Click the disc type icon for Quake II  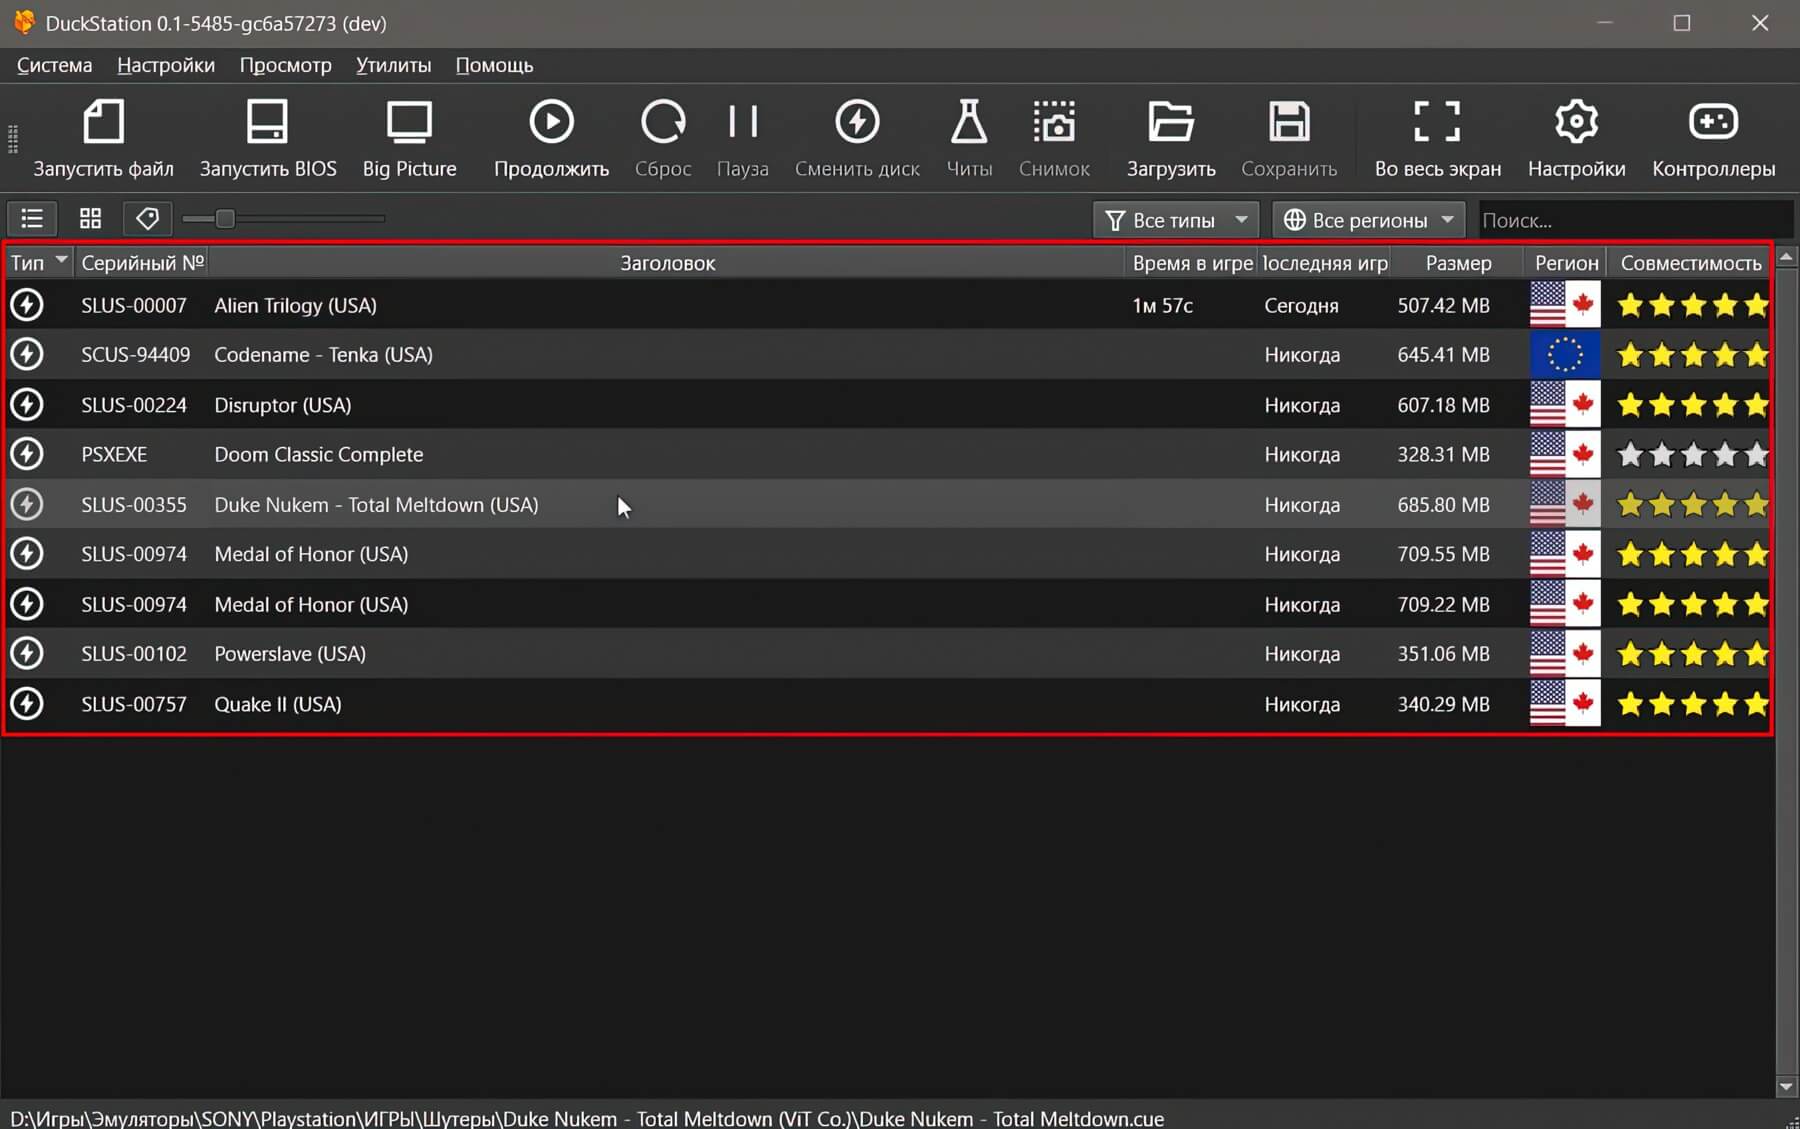tap(27, 704)
